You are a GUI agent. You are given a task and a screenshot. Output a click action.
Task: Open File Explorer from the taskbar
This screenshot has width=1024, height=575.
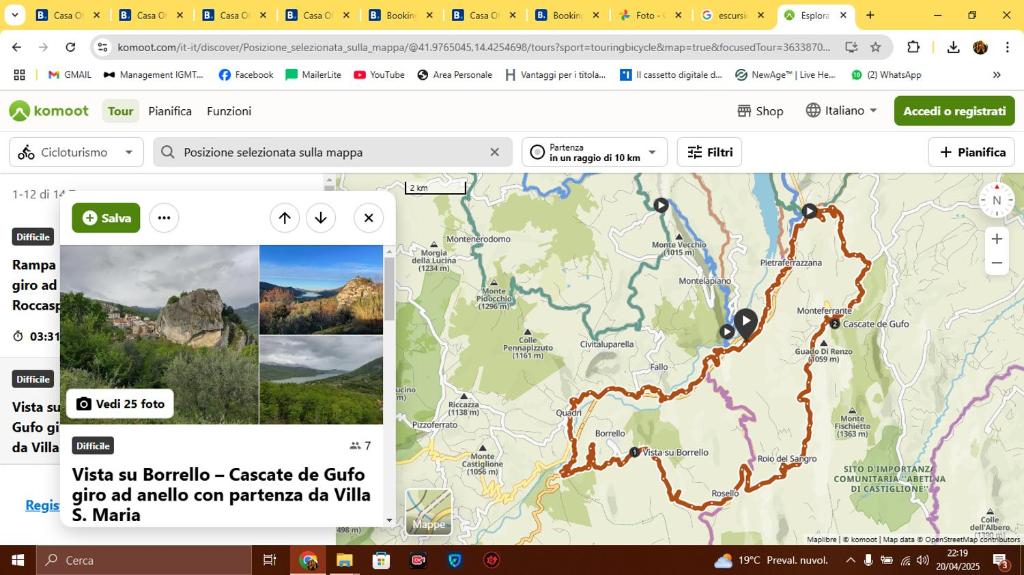[344, 560]
